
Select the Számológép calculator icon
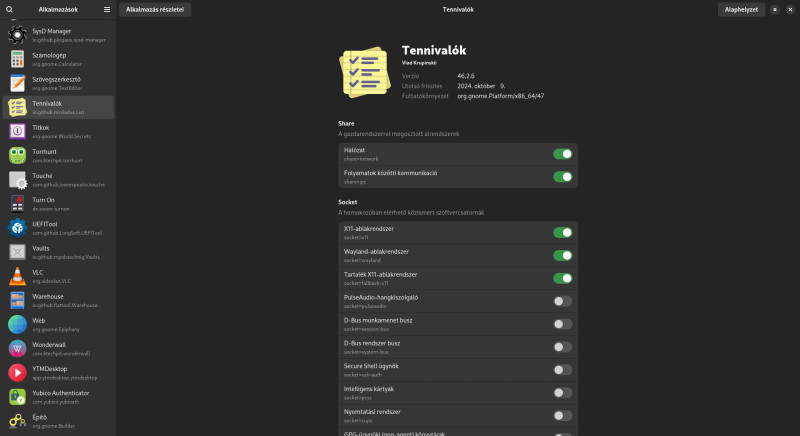pyautogui.click(x=17, y=59)
